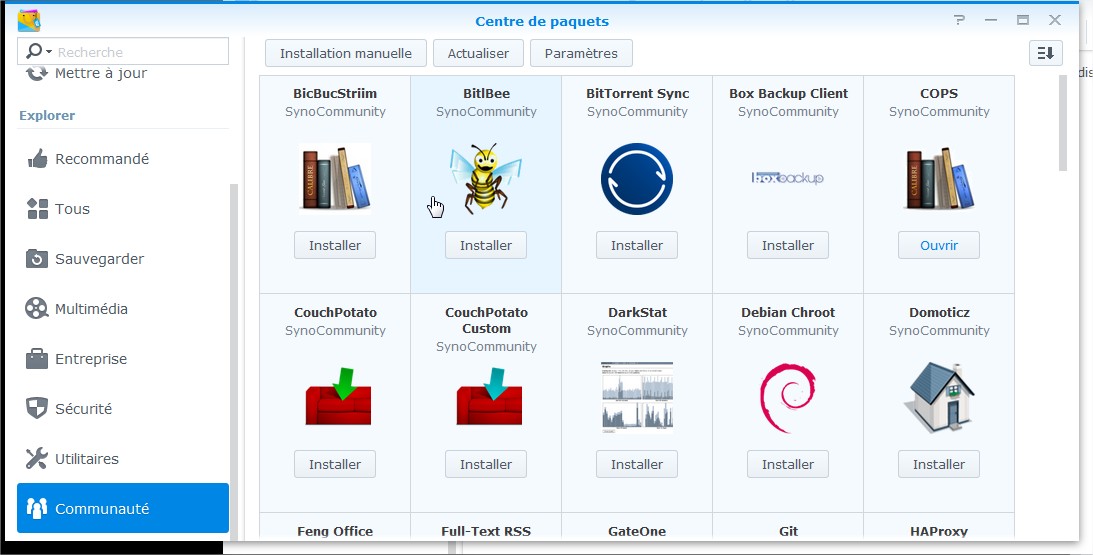
Task: Click Installation manuelle button
Action: (x=346, y=53)
